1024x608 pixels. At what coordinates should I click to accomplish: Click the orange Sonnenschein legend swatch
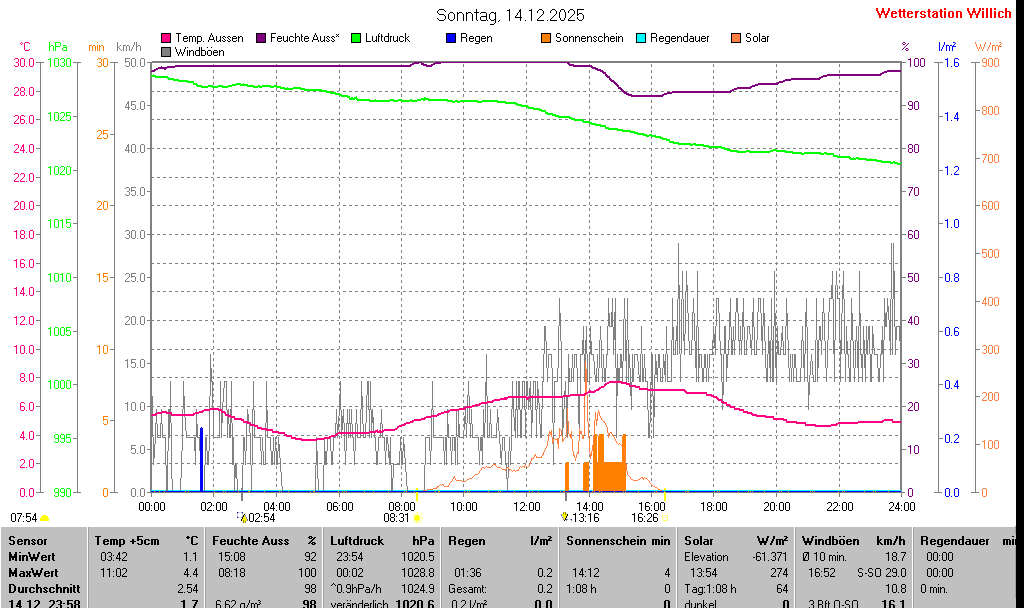point(546,38)
